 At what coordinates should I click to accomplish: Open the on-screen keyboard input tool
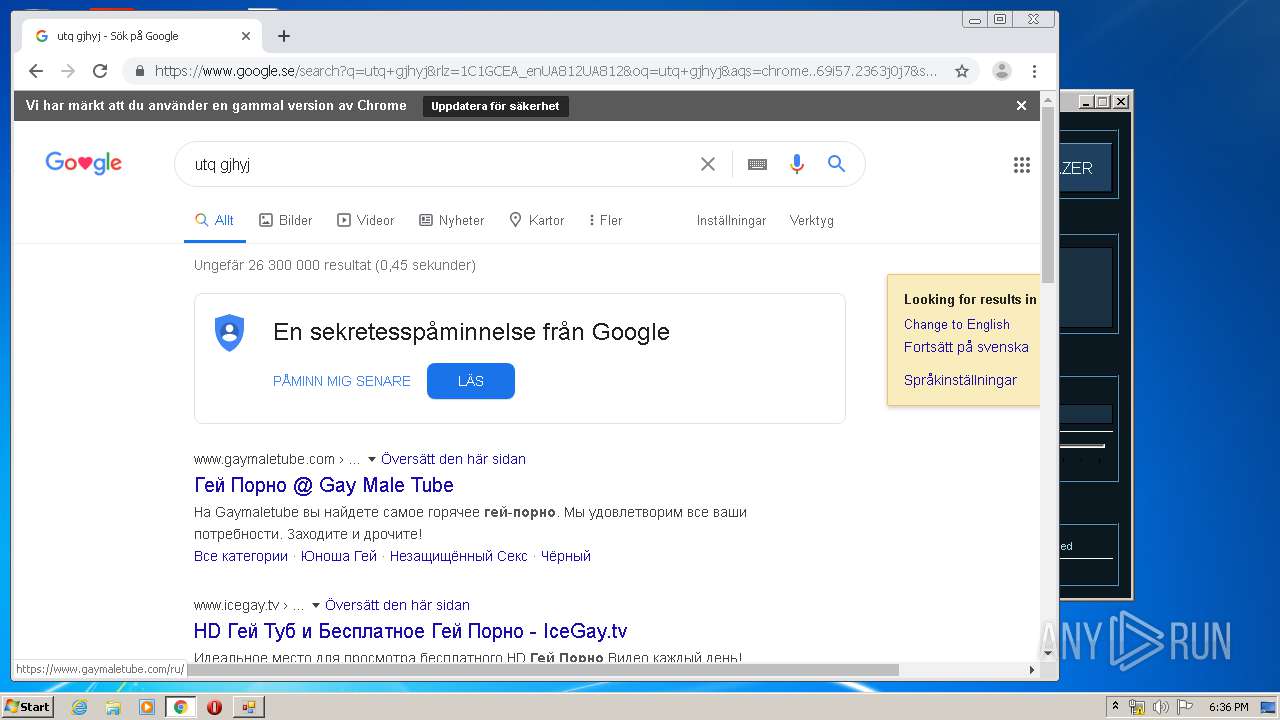coord(757,164)
